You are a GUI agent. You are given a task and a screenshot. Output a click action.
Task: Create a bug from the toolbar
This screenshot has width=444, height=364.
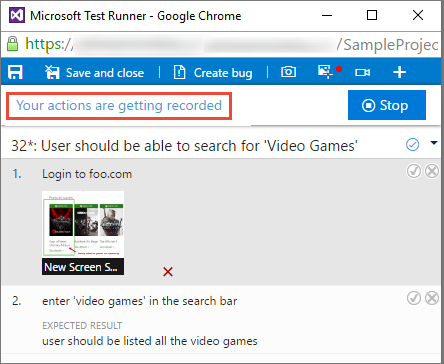pyautogui.click(x=213, y=73)
